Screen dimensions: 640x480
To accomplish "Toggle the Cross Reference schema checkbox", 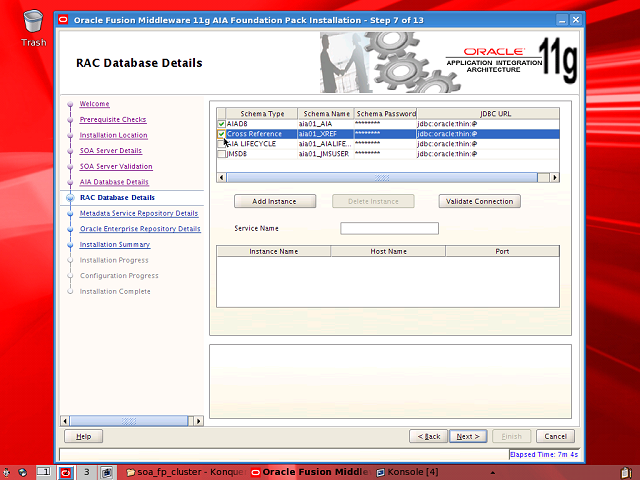I will click(221, 134).
